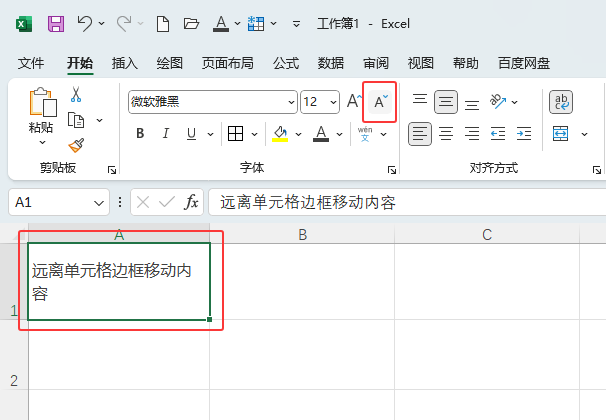The image size is (606, 420).
Task: Open the font name box 微软雅黑
Action: (x=213, y=102)
